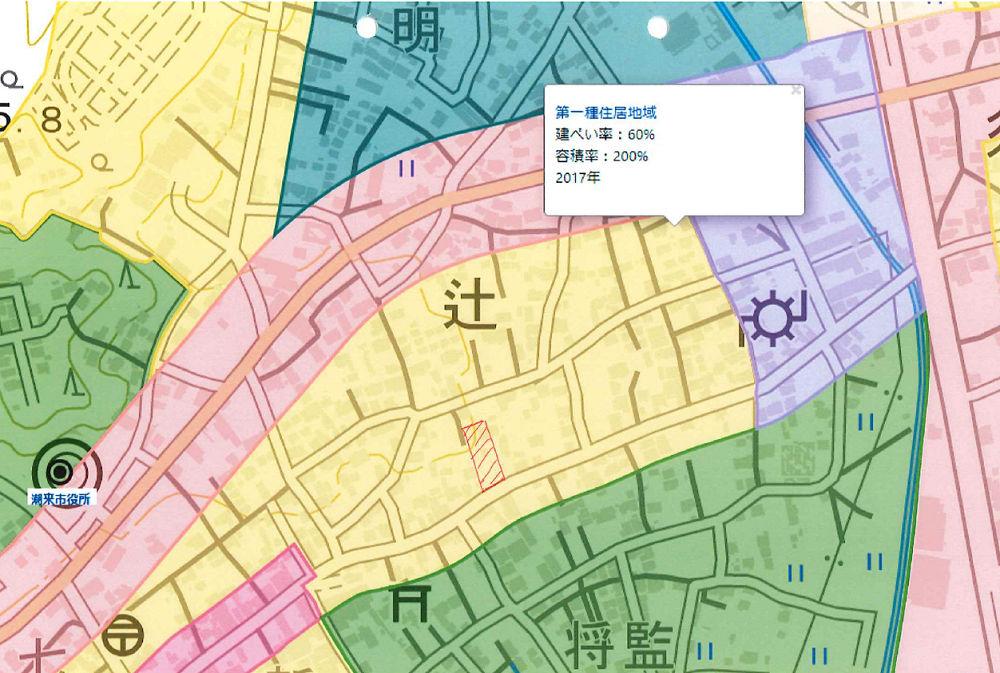The height and width of the screenshot is (673, 1000).
Task: Click the 容積率：200% line in popup
Action: (x=601, y=156)
